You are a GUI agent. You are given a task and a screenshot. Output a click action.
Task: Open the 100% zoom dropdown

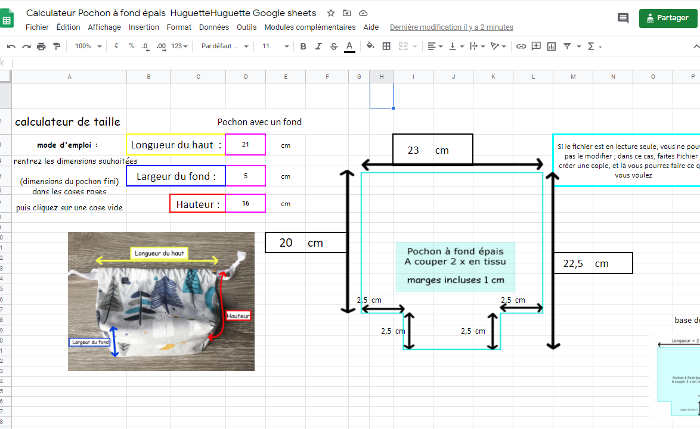click(88, 46)
